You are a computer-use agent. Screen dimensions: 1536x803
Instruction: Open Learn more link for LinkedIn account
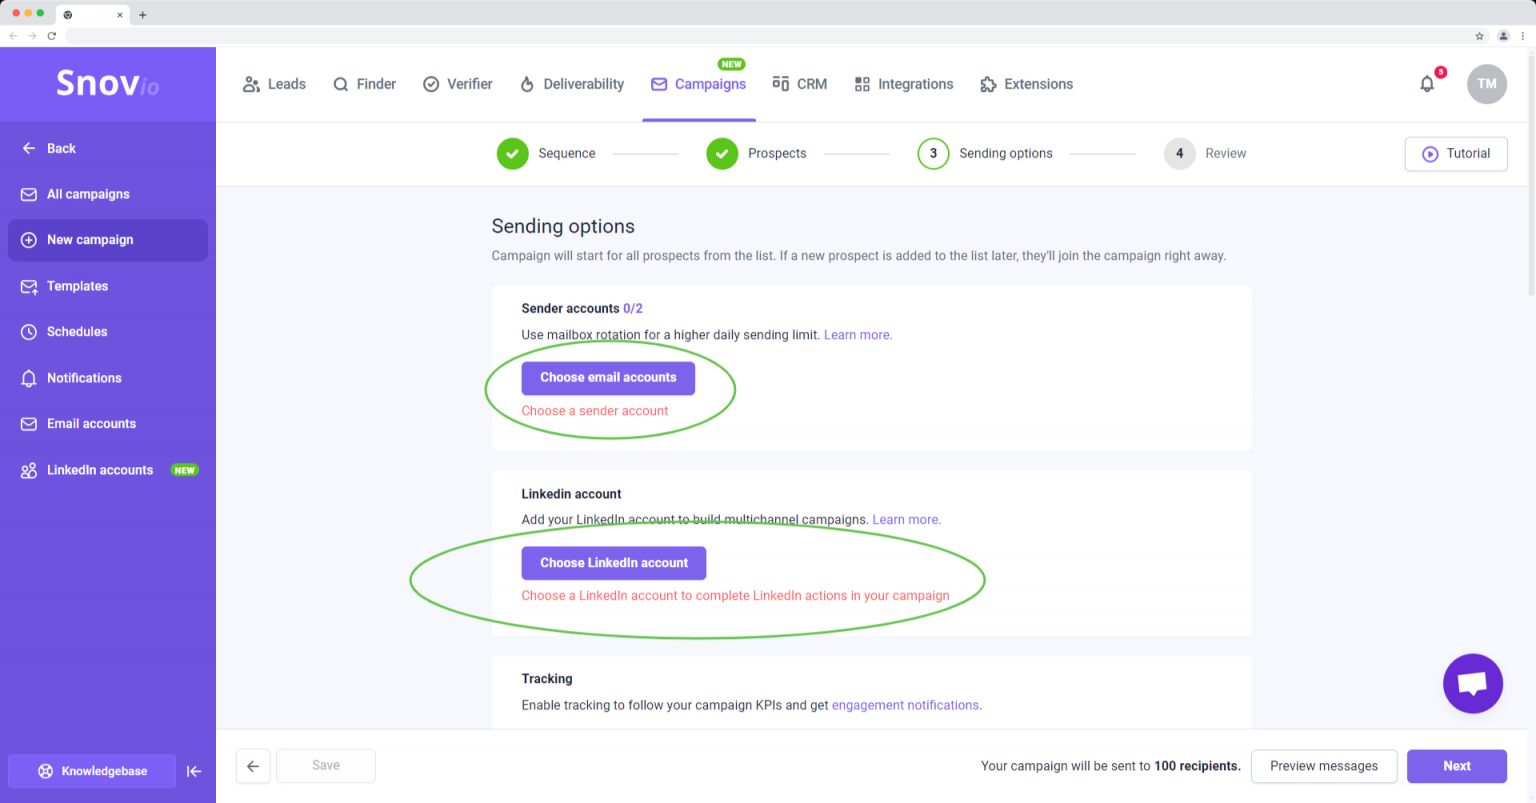[x=907, y=520]
